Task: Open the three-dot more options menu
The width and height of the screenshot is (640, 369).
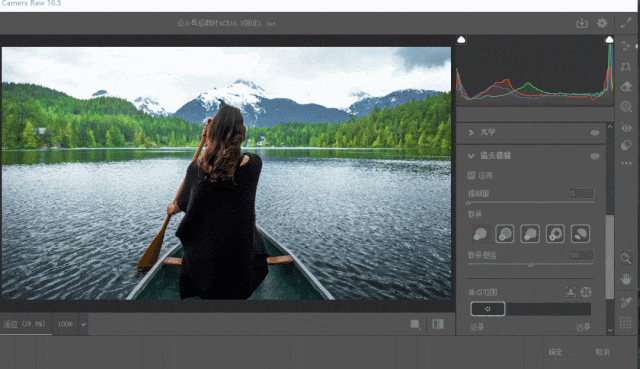Action: click(626, 163)
